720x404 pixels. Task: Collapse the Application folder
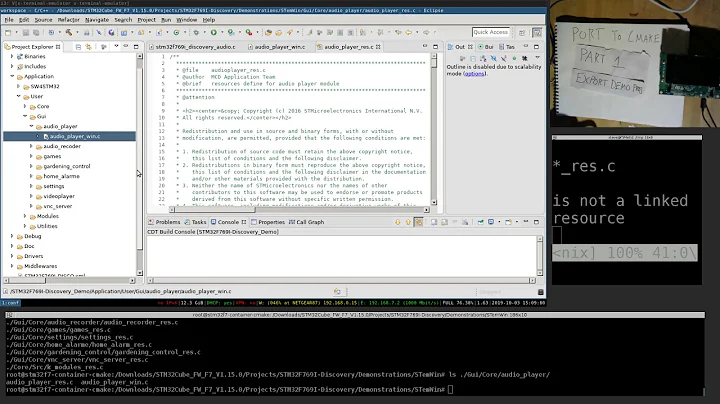(x=12, y=76)
